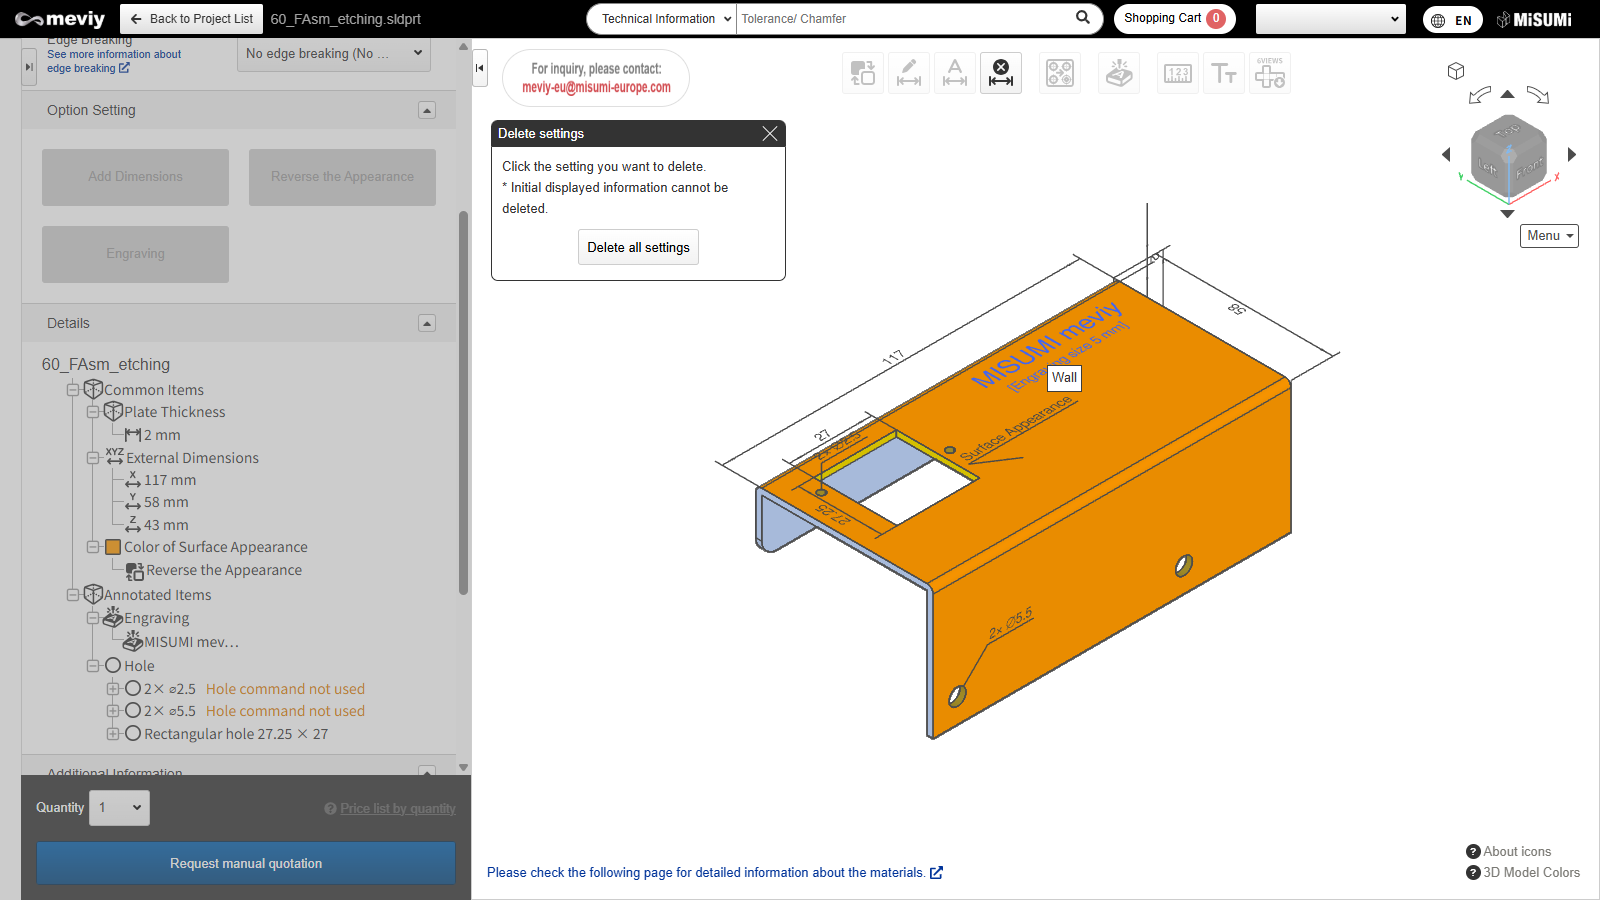Expand the Rectangular hole 27.25 × 27 node
The width and height of the screenshot is (1600, 900).
(113, 734)
